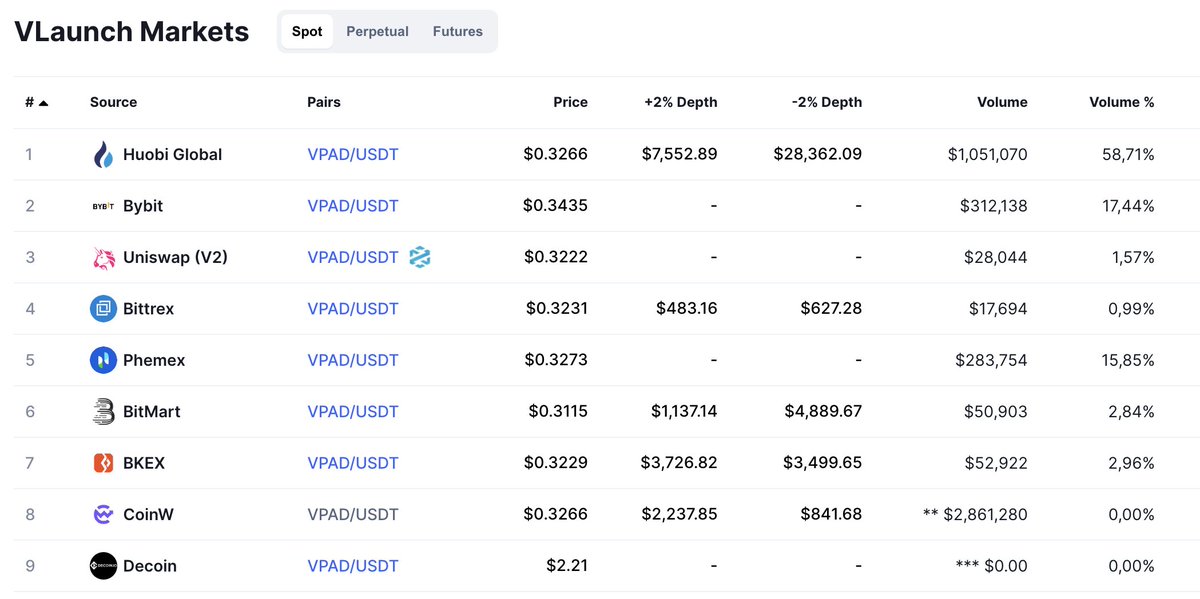
Task: Select the $0.3435 Bybit price
Action: [555, 206]
